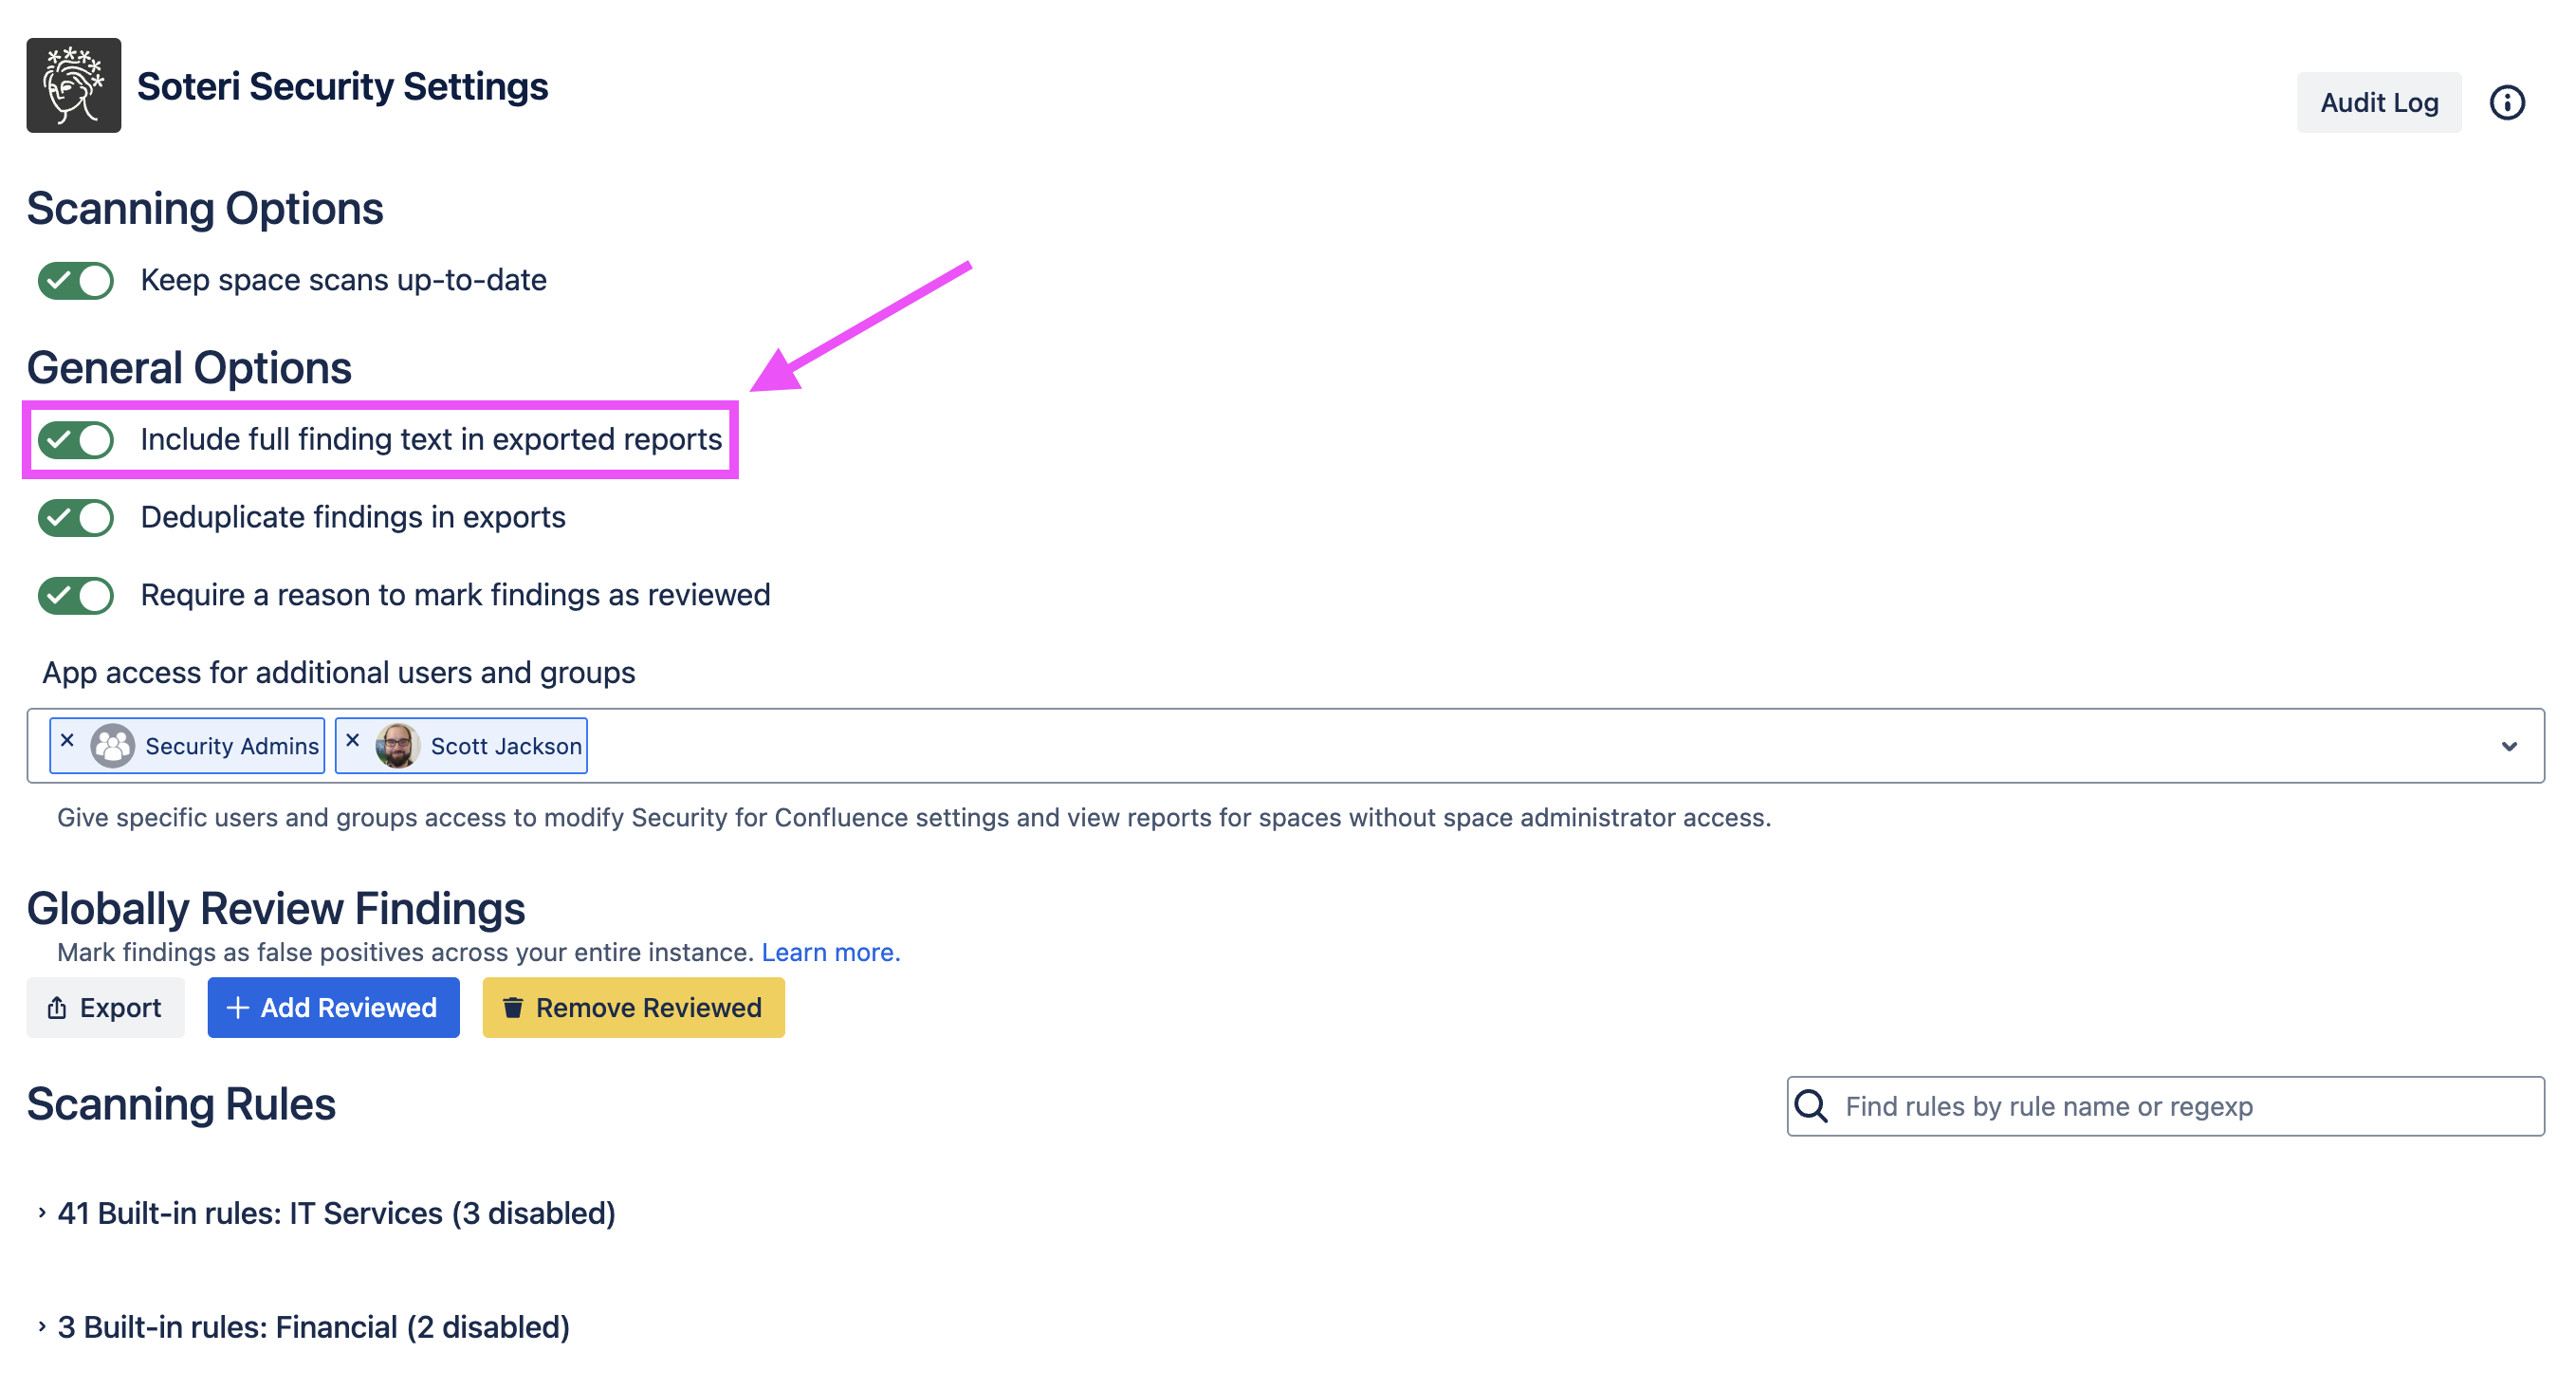This screenshot has width=2576, height=1389.
Task: Focus the Find rules search field
Action: pyautogui.click(x=2180, y=1106)
